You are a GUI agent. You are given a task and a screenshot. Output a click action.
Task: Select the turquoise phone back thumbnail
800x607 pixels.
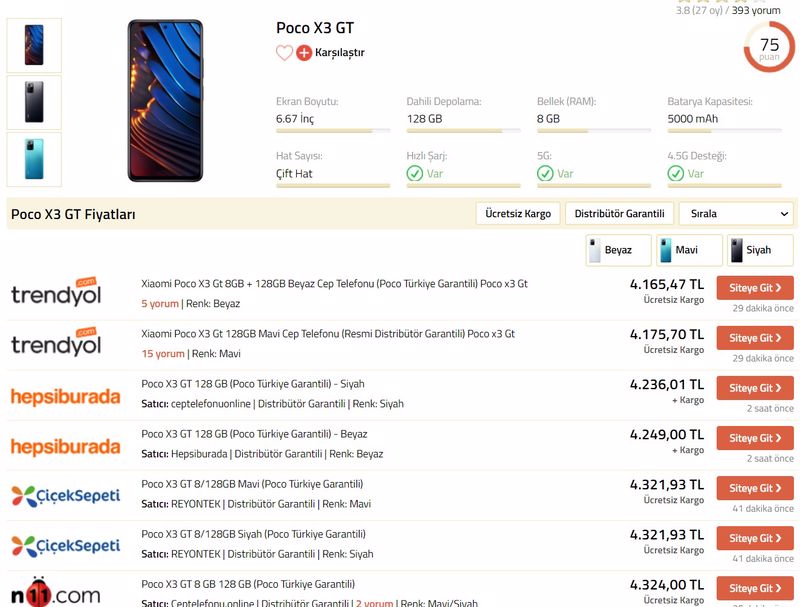pyautogui.click(x=34, y=159)
